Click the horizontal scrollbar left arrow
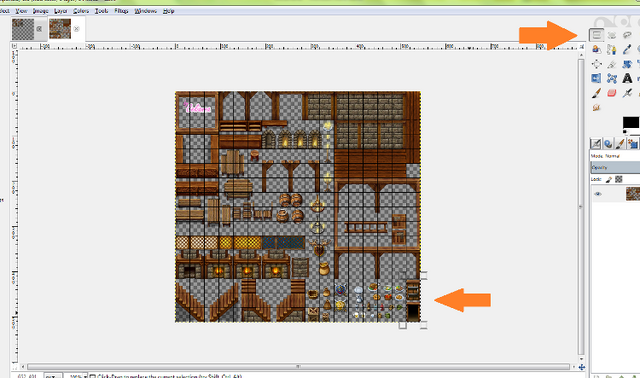The height and width of the screenshot is (378, 640). [23, 367]
